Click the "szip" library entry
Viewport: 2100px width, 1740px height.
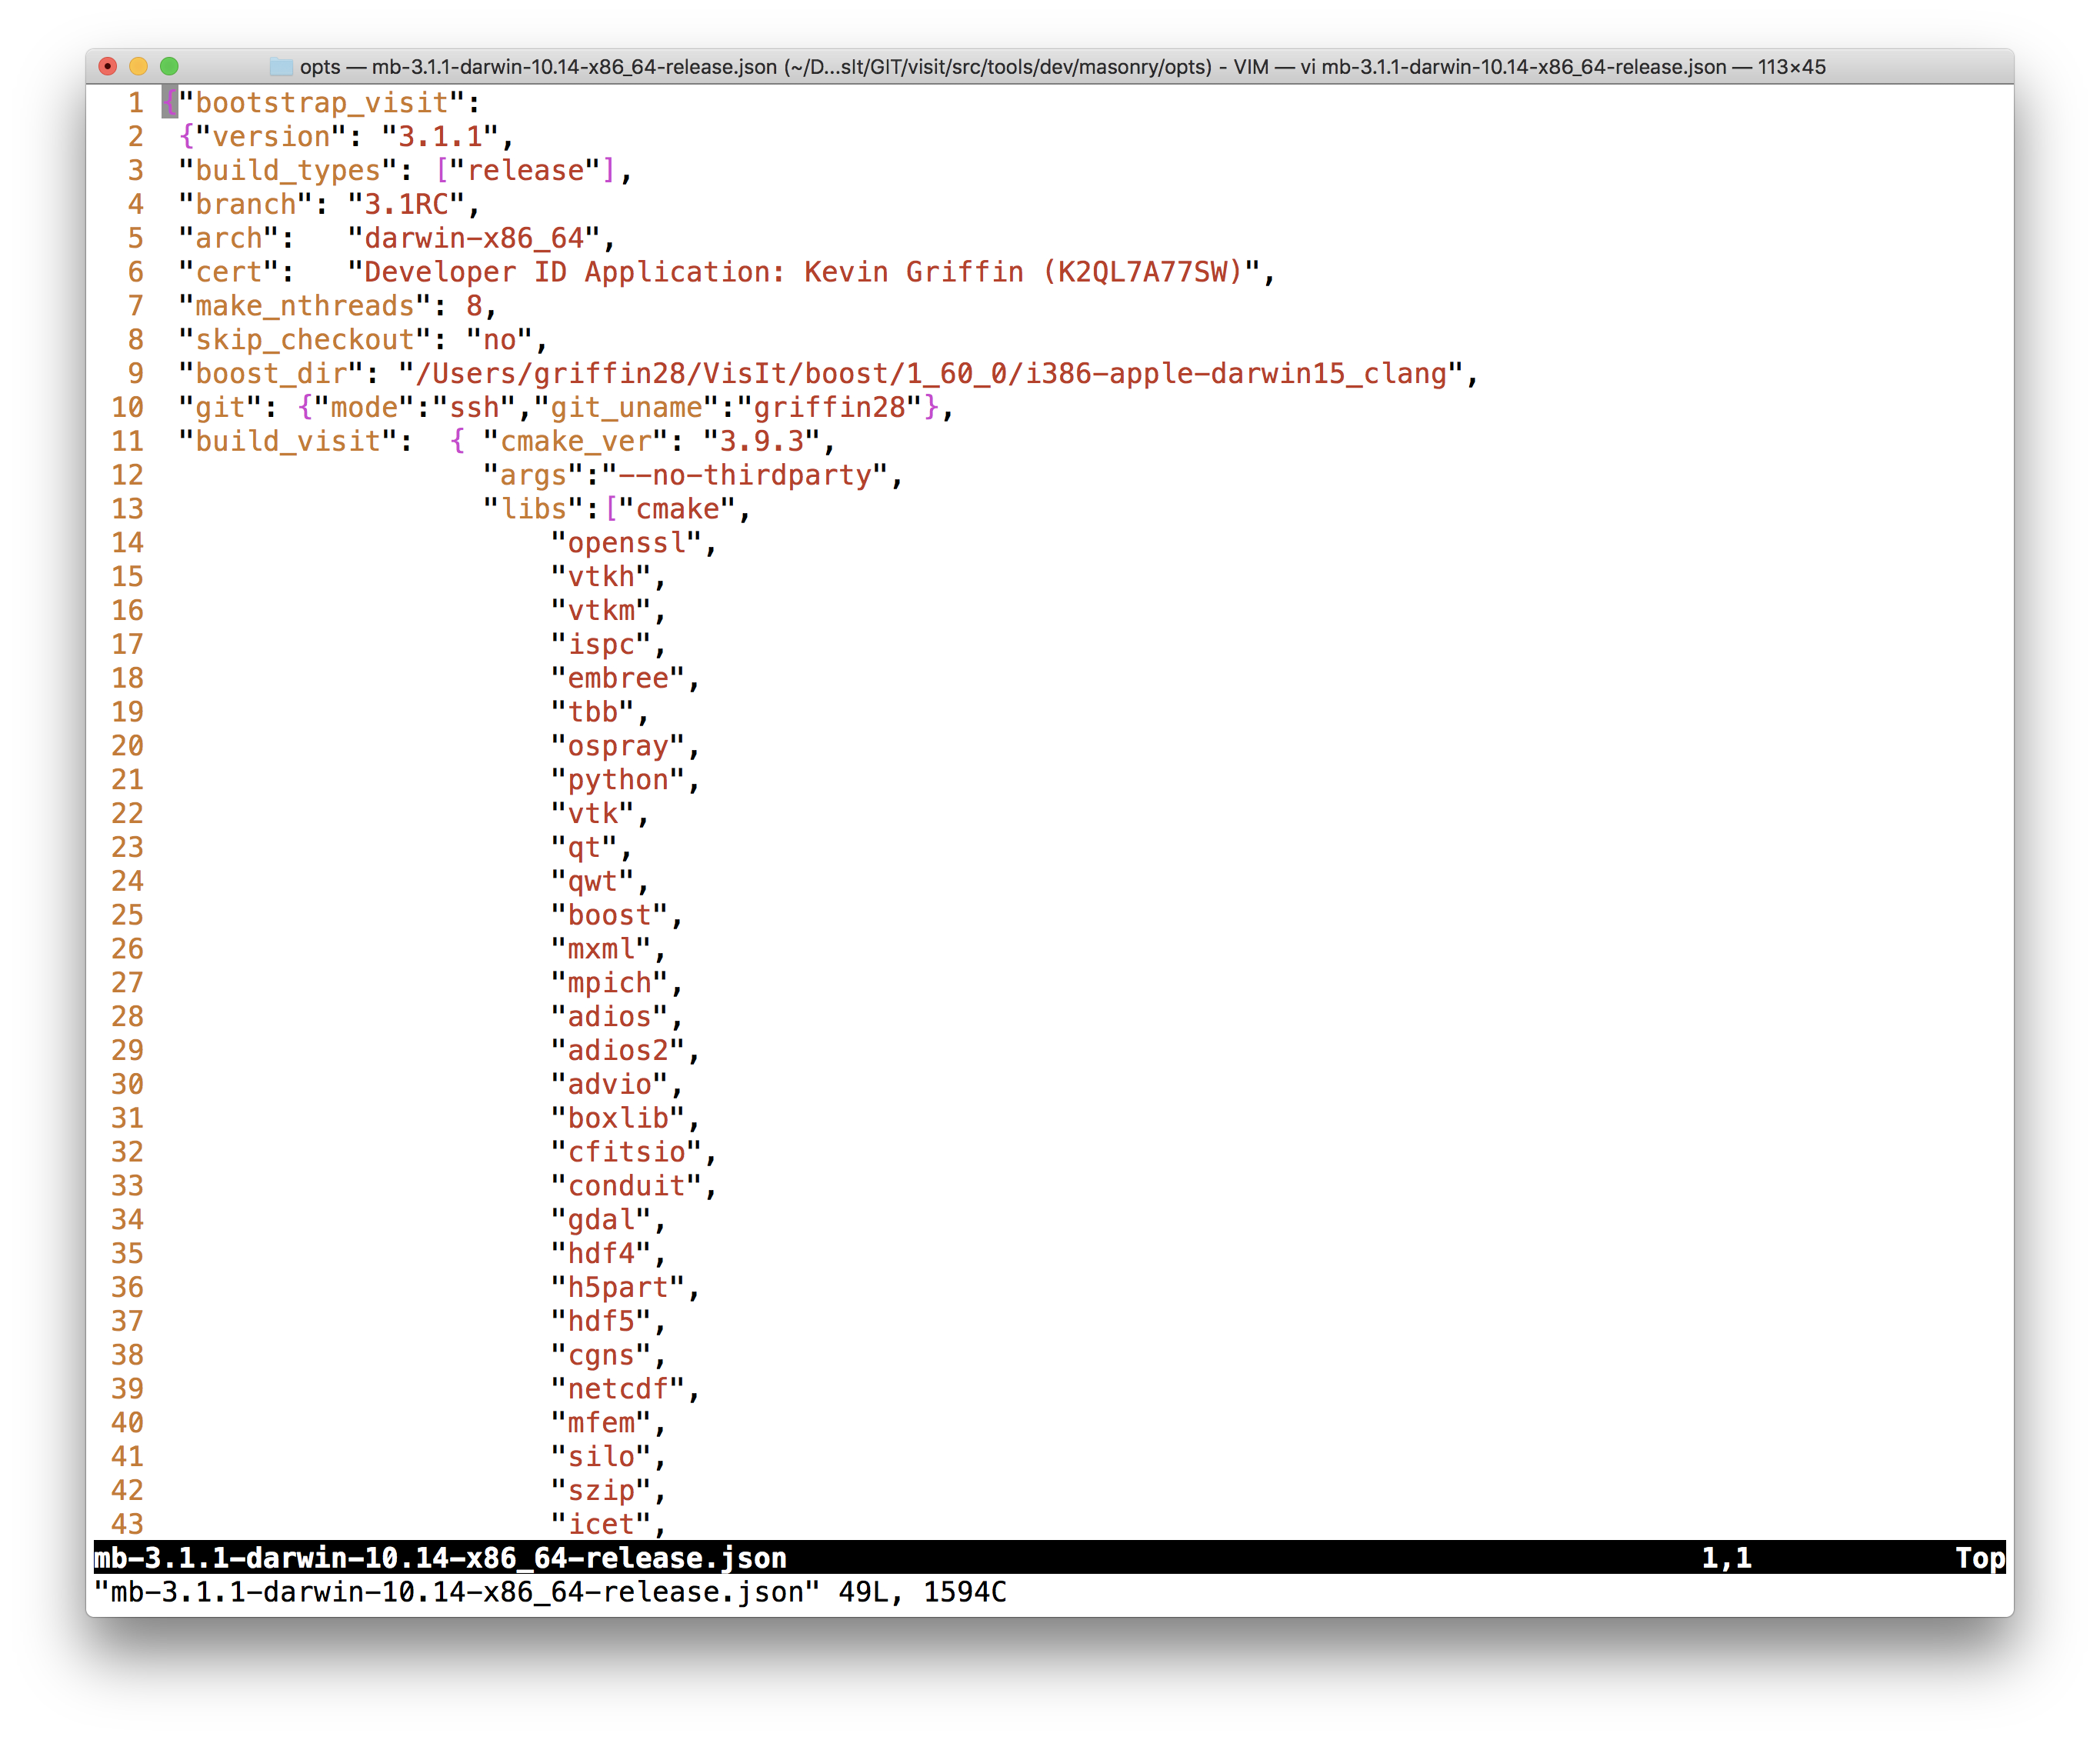click(601, 1491)
